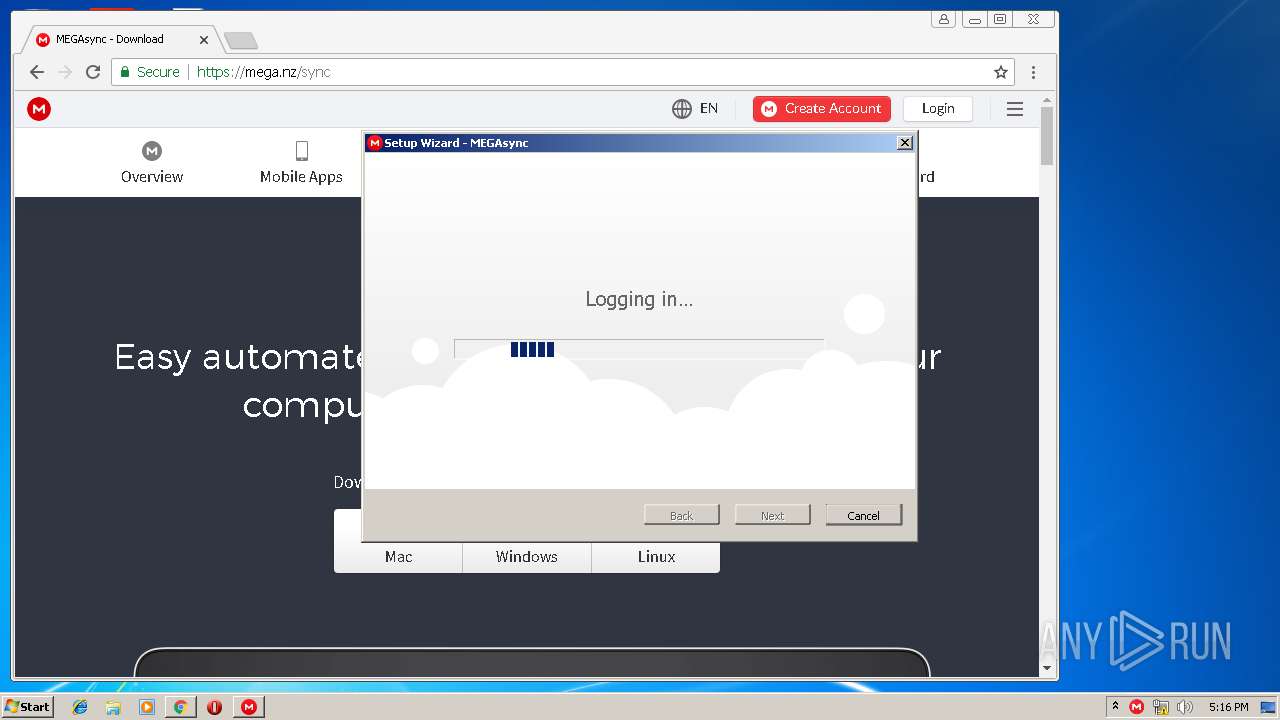Select the Linux download option
Image resolution: width=1280 pixels, height=720 pixels.
click(656, 557)
